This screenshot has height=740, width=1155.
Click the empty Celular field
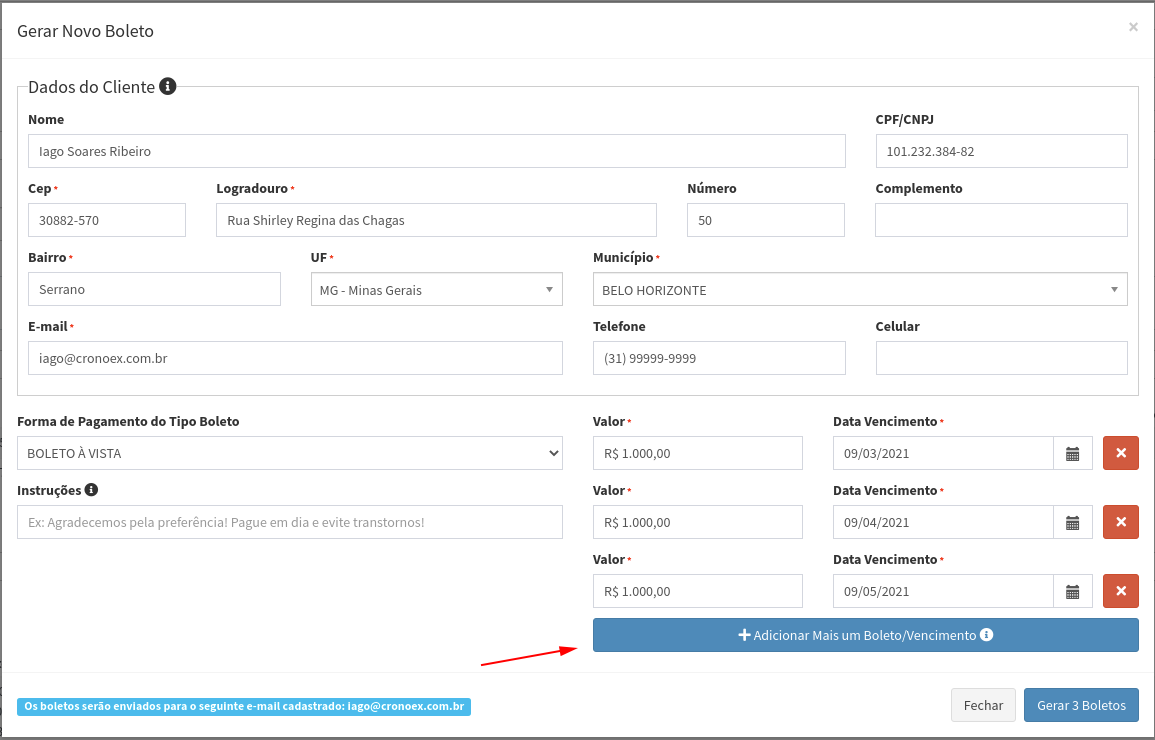tap(1001, 358)
